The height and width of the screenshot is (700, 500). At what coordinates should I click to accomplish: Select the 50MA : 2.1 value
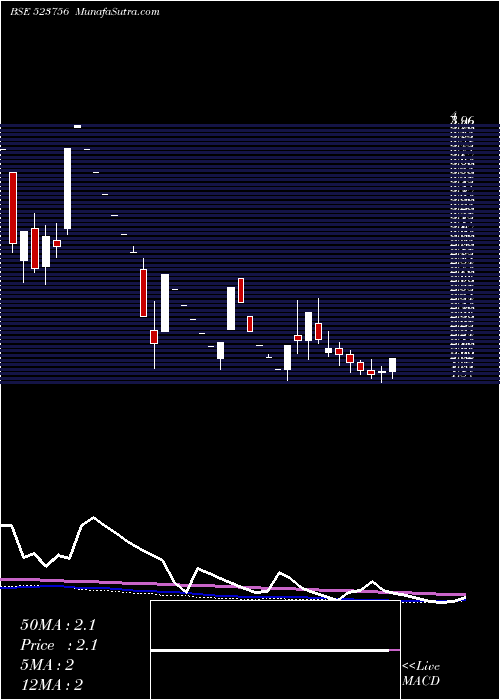pos(58,625)
